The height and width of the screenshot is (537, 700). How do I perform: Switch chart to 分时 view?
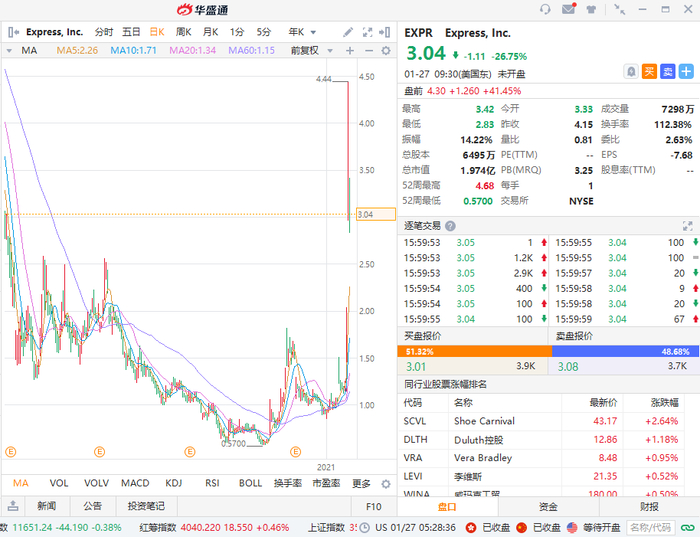point(104,32)
